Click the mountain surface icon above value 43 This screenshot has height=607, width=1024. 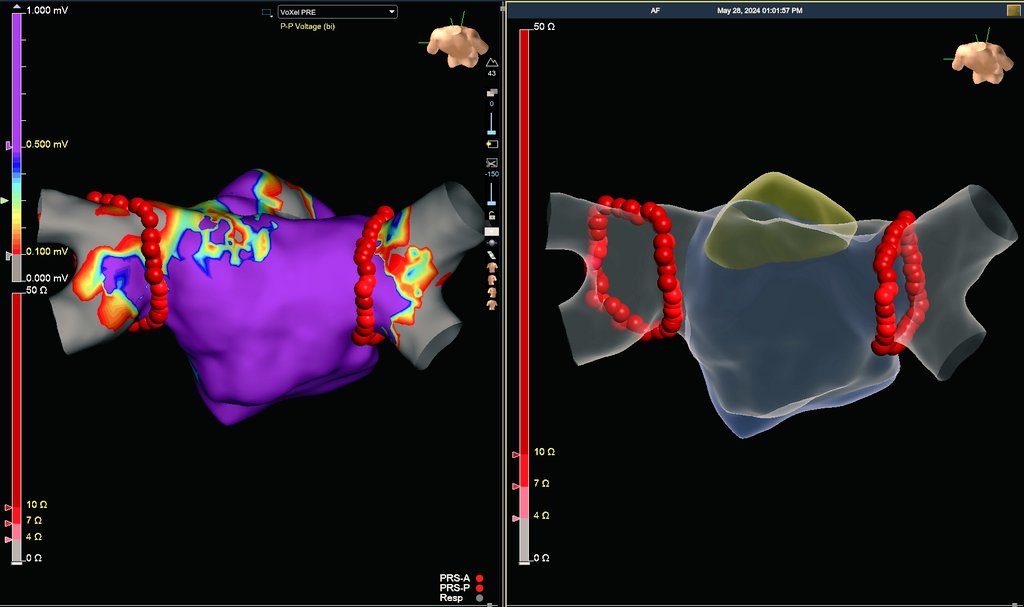[492, 63]
